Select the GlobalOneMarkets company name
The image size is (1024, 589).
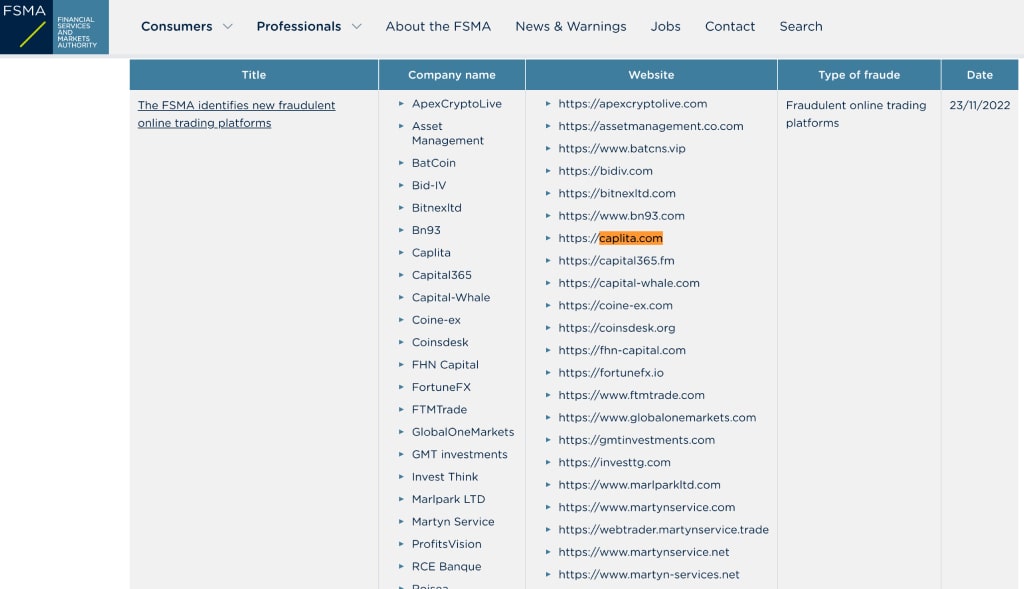pyautogui.click(x=463, y=432)
